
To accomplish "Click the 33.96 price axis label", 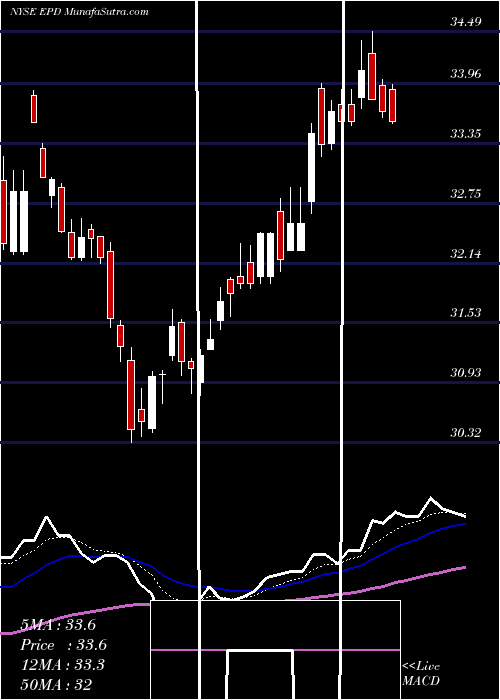I will tap(465, 73).
